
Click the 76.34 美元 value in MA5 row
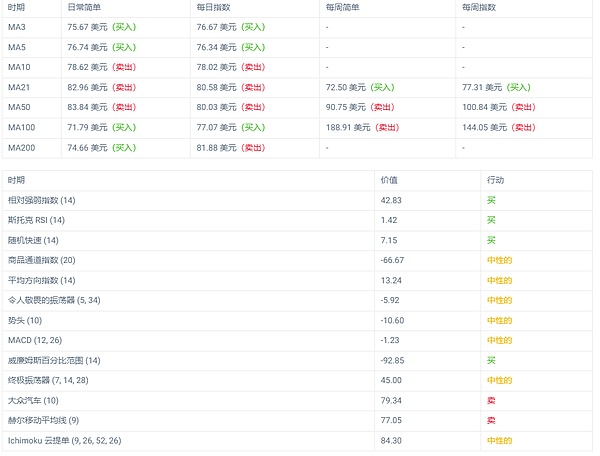pyautogui.click(x=217, y=47)
